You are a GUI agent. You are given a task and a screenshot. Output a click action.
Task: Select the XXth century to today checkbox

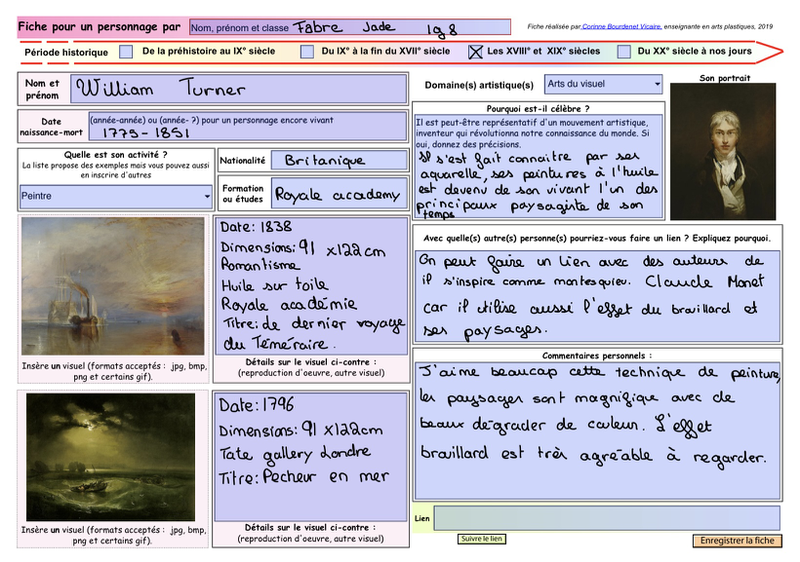pos(624,51)
